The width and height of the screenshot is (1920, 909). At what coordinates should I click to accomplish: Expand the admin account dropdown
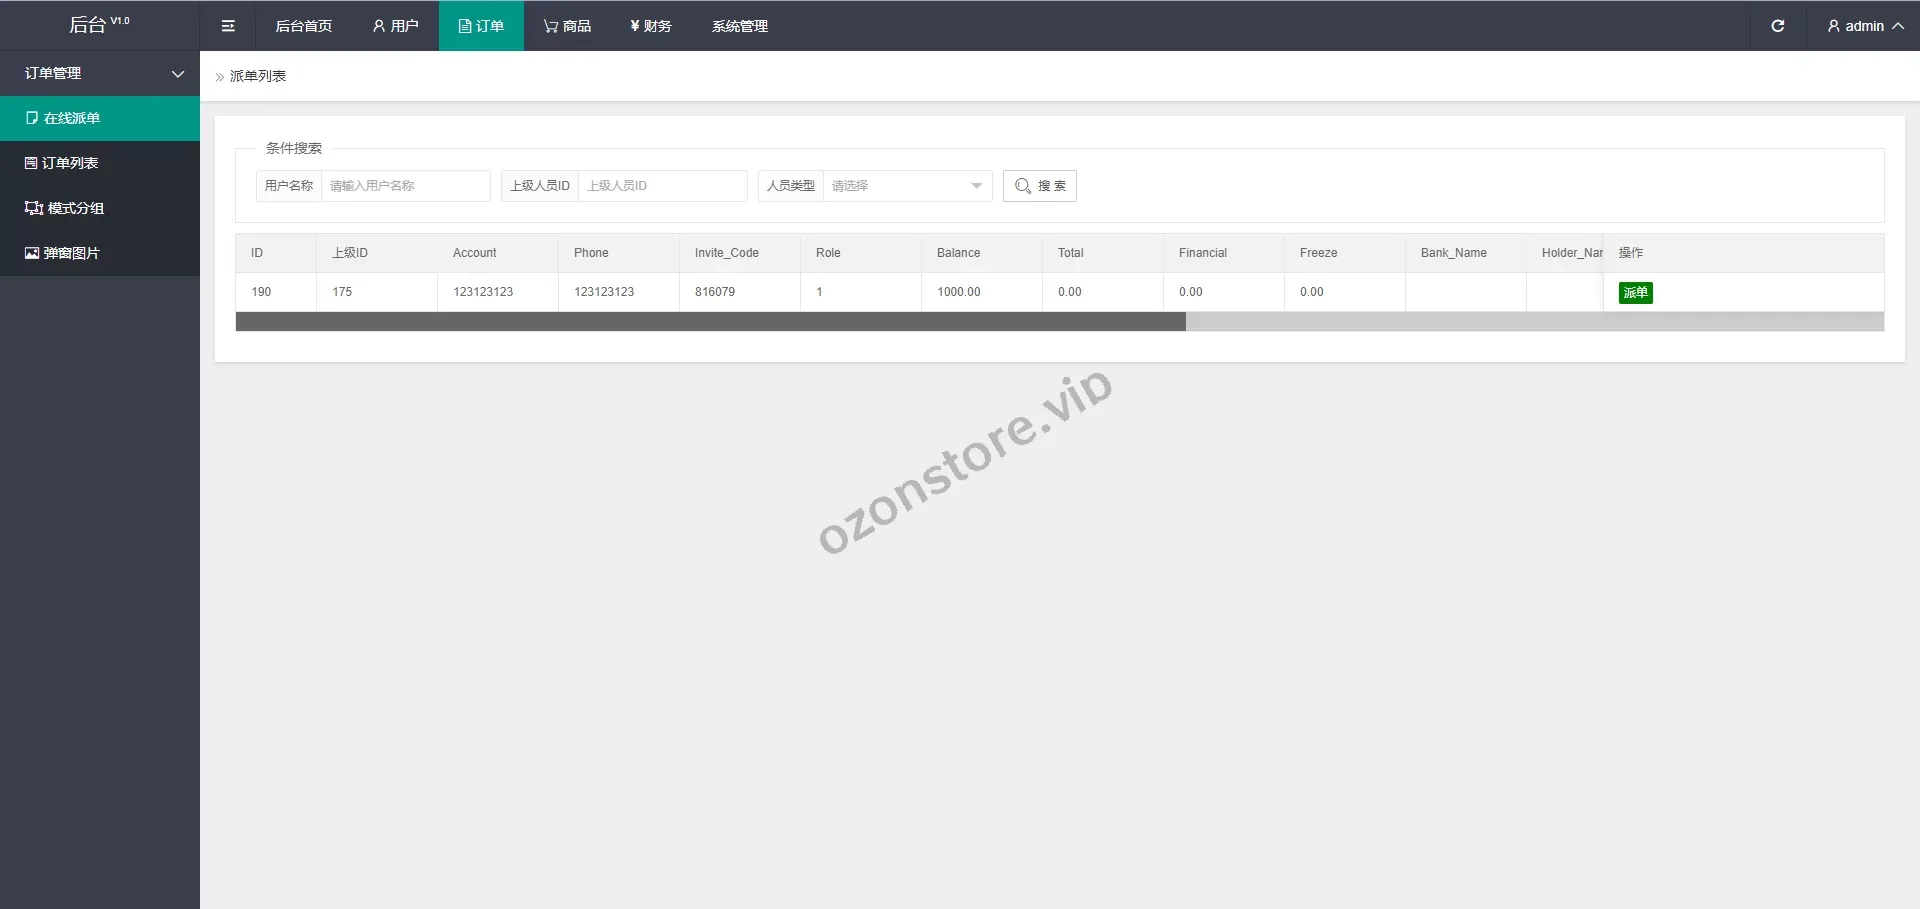[1864, 26]
